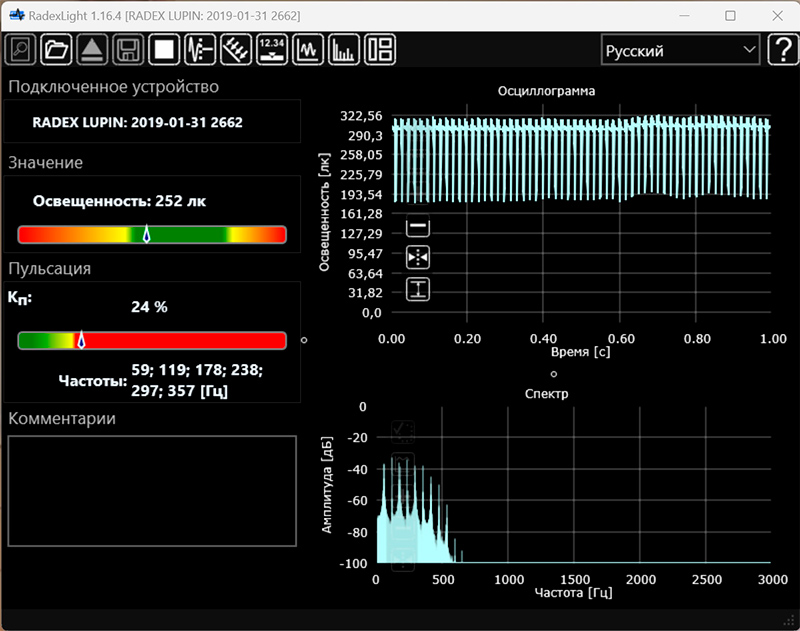Open help with the question mark button
The height and width of the screenshot is (631, 800).
click(781, 50)
